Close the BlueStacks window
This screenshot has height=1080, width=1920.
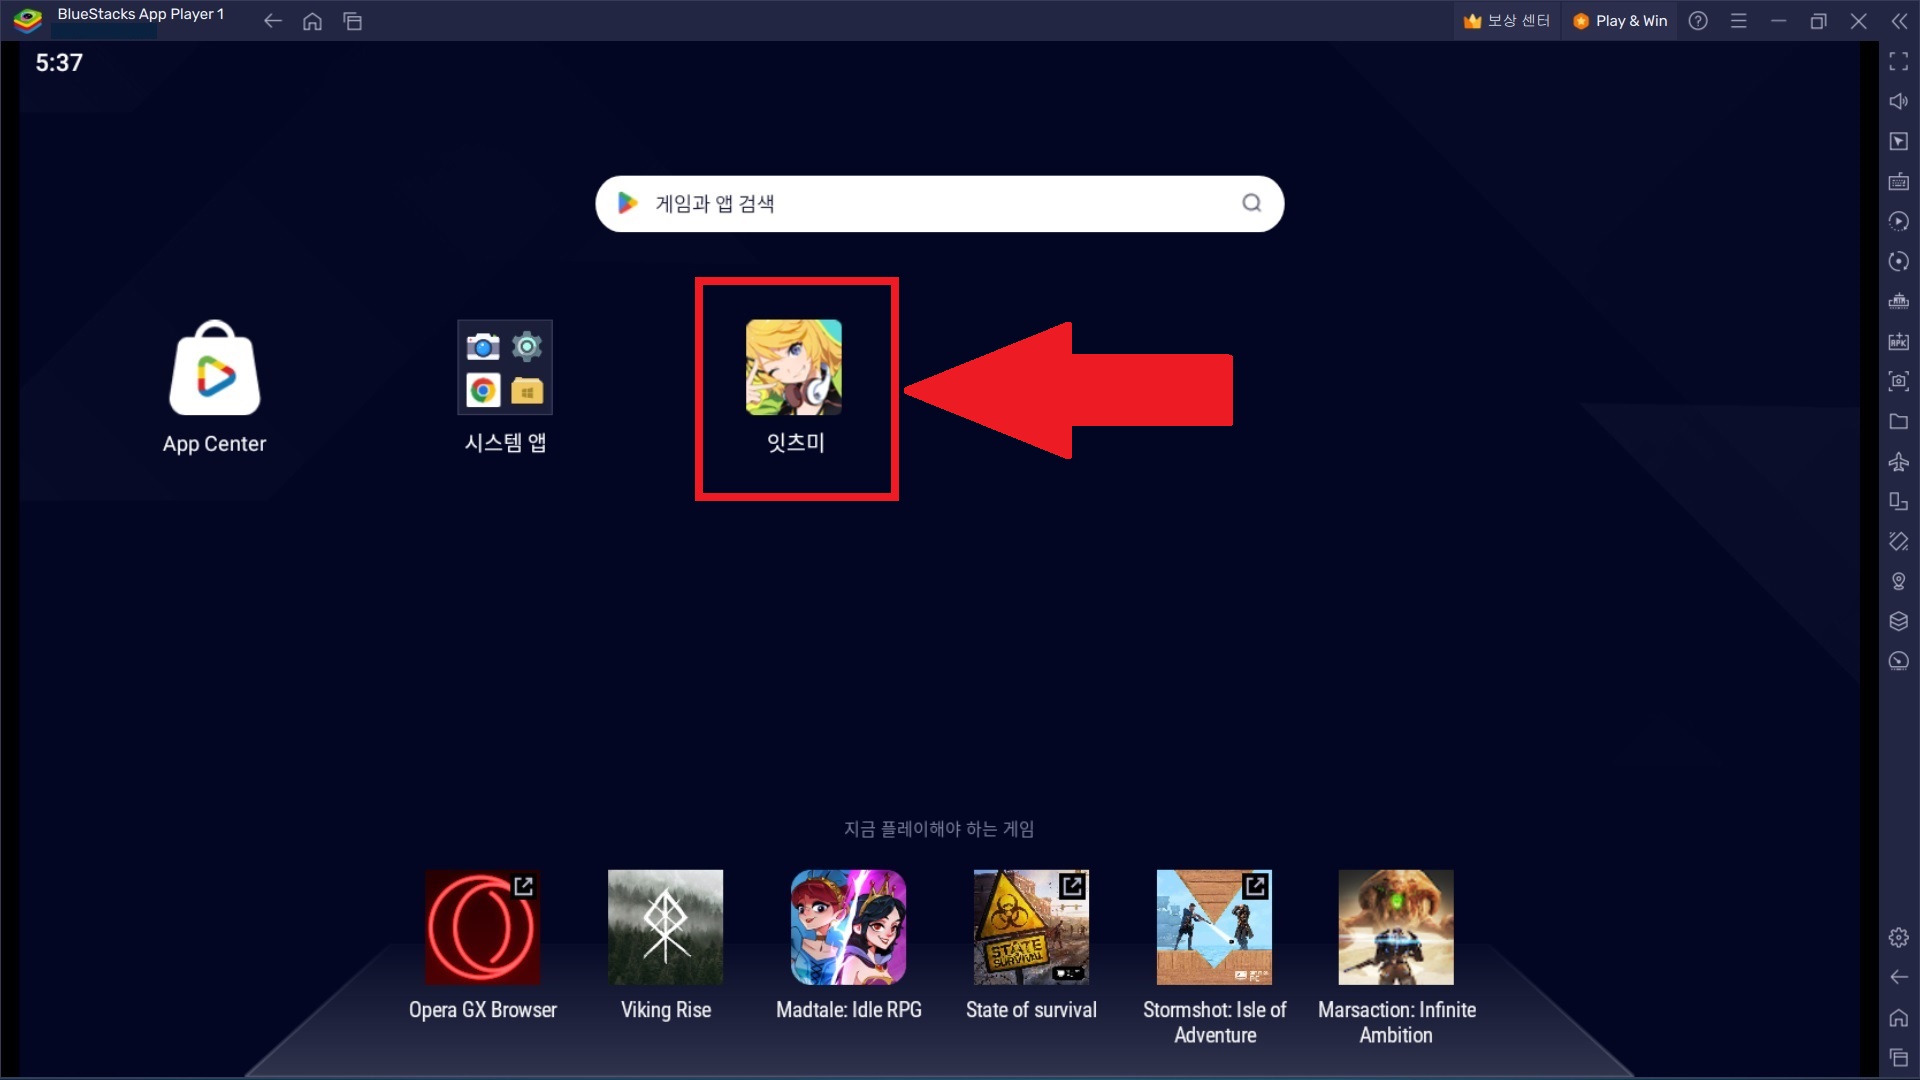point(1859,21)
